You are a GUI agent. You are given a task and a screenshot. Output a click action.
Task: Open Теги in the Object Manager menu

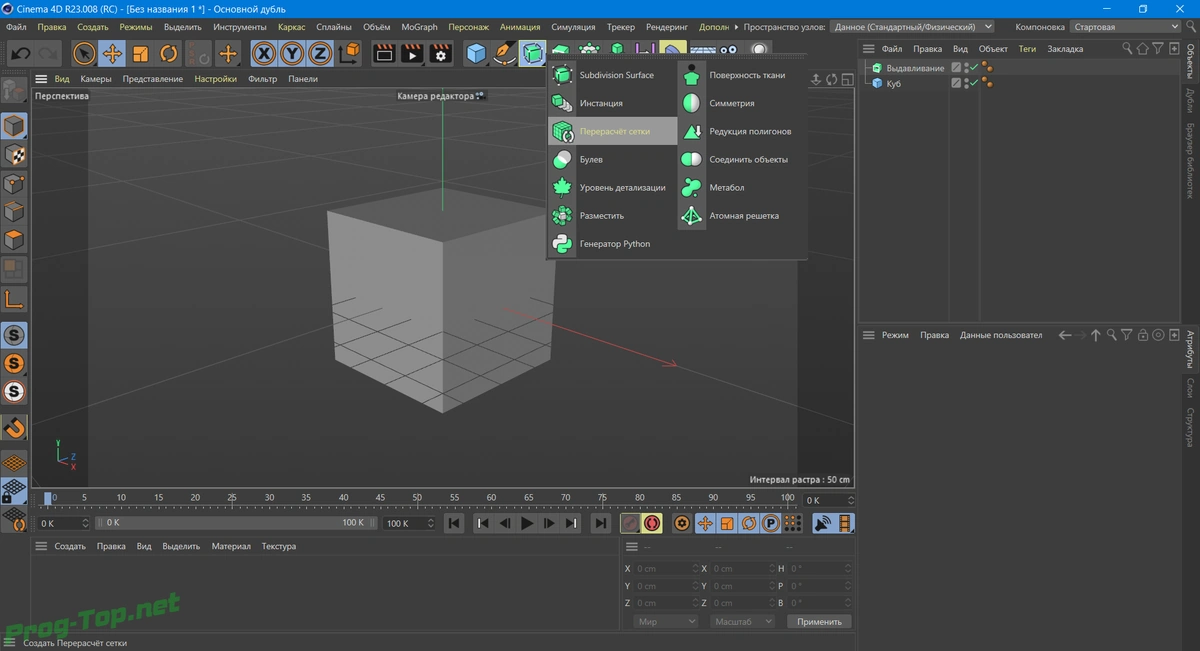pyautogui.click(x=1027, y=49)
